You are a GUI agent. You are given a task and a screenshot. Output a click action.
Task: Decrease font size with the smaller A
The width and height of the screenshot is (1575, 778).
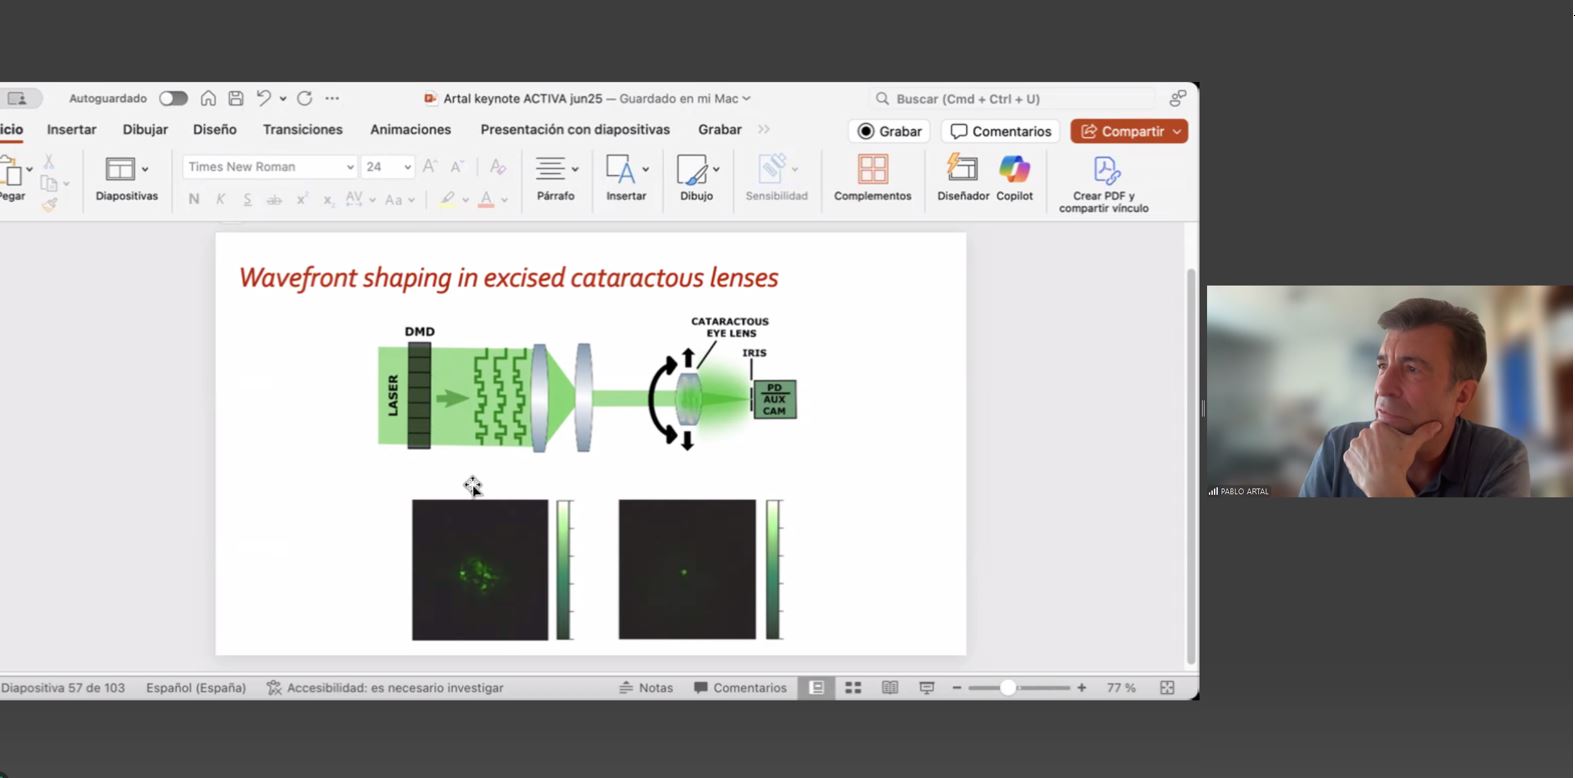pyautogui.click(x=457, y=167)
